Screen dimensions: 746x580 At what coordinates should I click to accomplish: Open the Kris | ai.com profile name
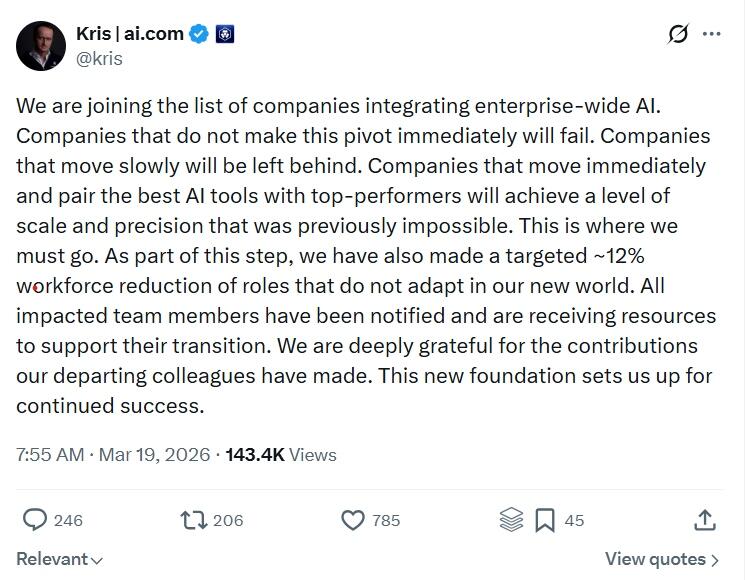(130, 33)
